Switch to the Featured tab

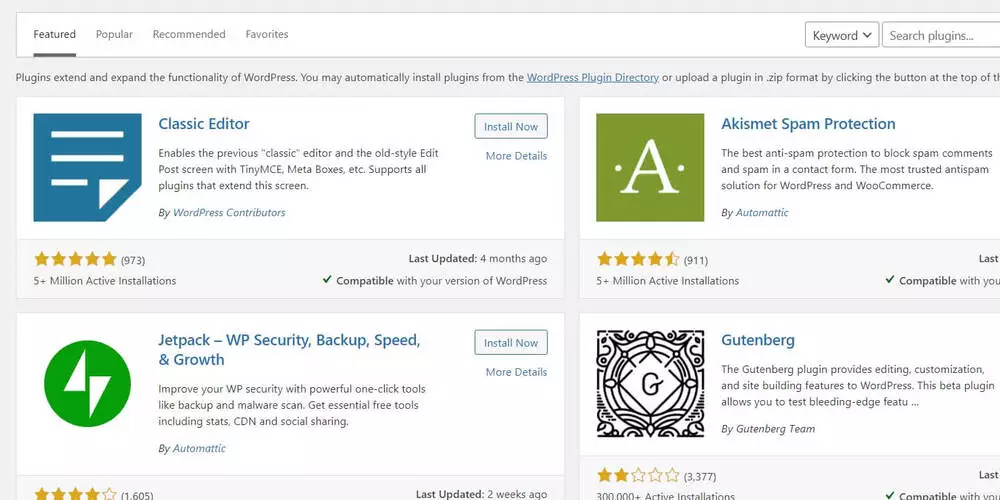54,34
